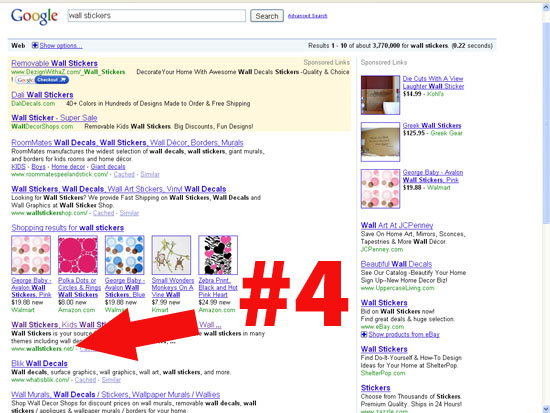Open Similar link for roommatespeelandstick
This screenshot has height=413, width=550.
click(x=150, y=174)
